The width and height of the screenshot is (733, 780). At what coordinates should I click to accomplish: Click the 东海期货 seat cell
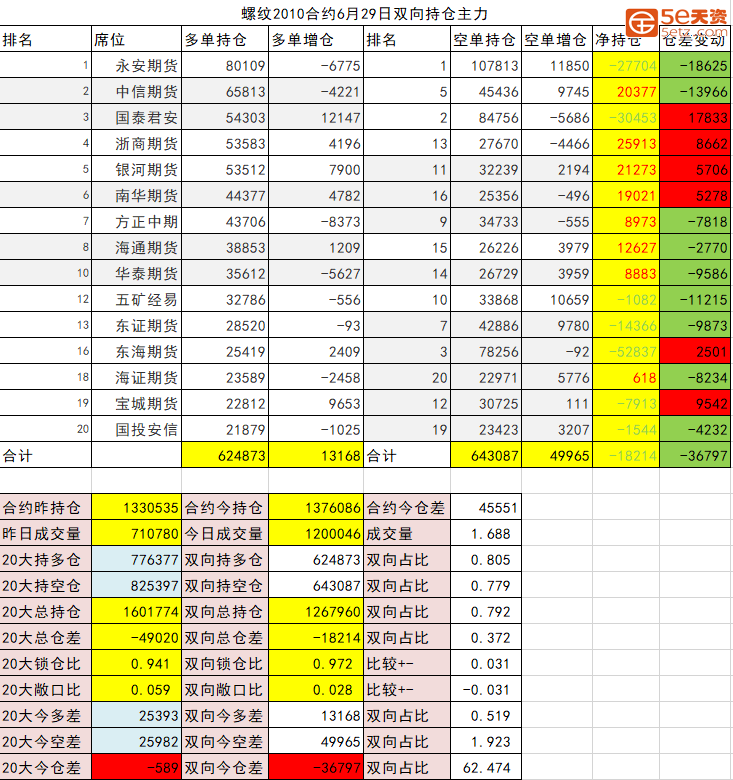tap(136, 351)
